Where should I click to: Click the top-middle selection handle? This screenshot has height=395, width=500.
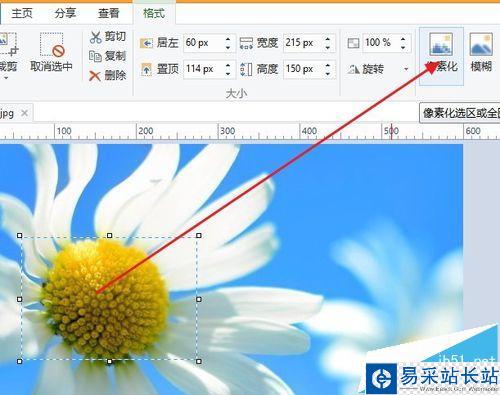click(x=109, y=236)
